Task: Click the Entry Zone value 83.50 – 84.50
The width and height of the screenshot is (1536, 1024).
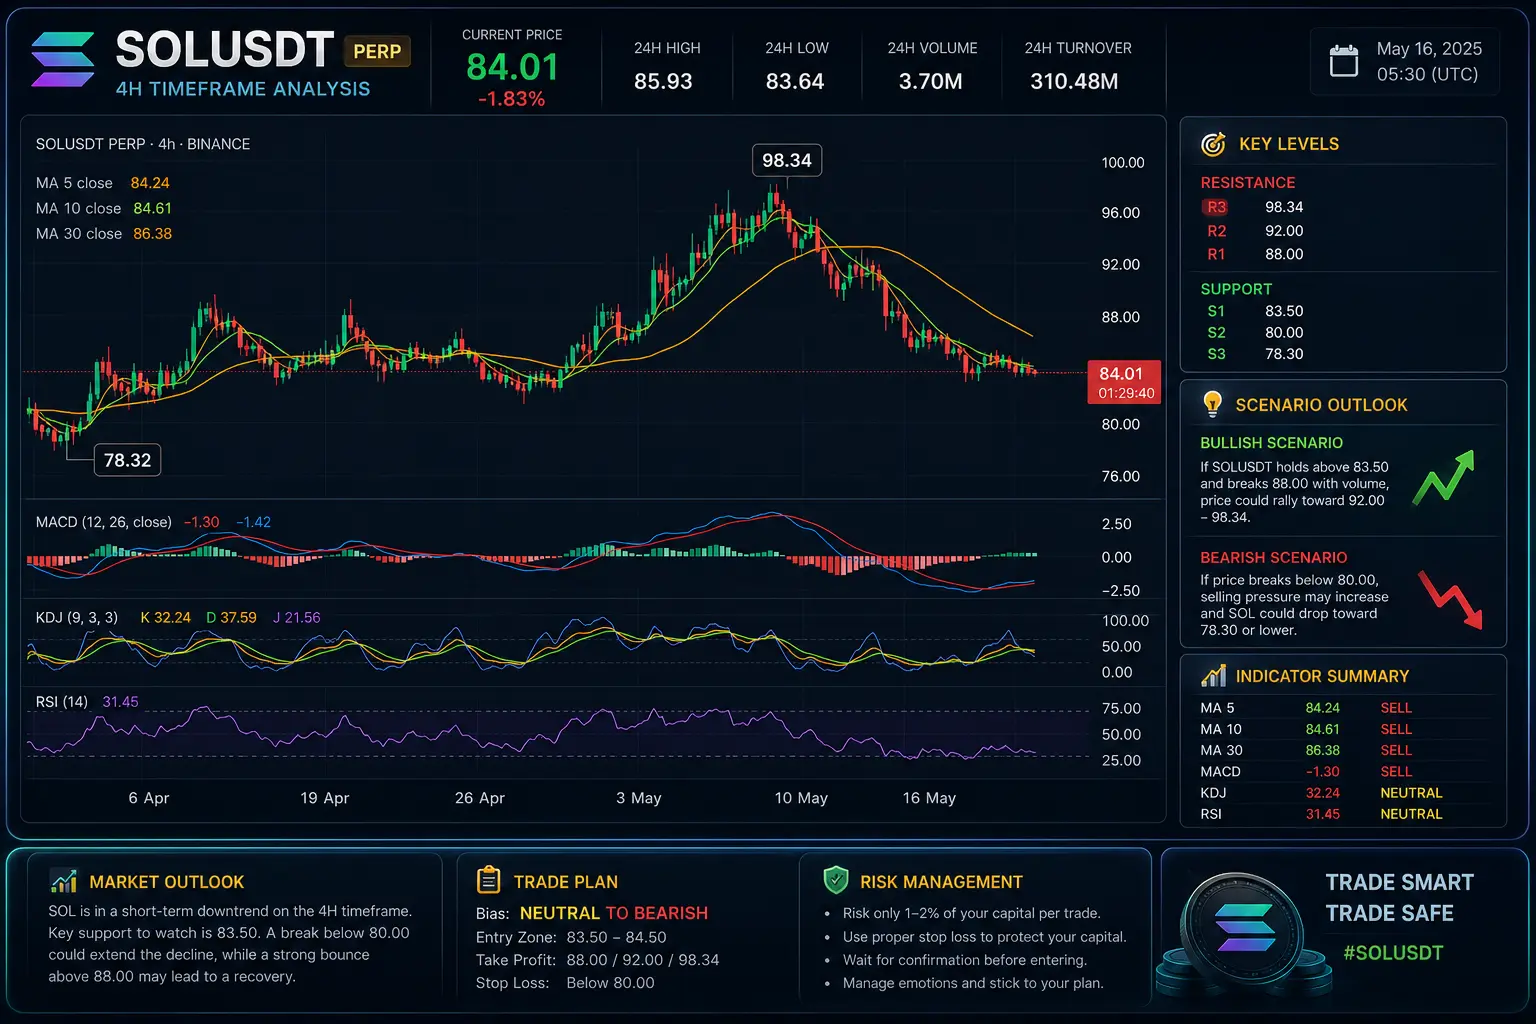Action: click(x=616, y=937)
